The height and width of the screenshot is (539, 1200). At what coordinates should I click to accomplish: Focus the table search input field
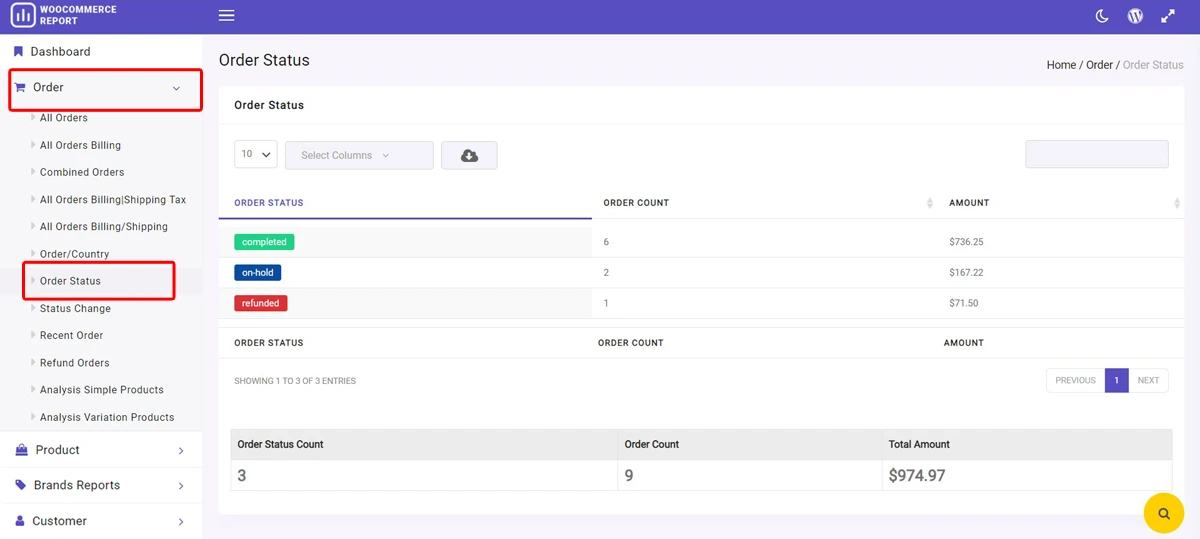1097,154
